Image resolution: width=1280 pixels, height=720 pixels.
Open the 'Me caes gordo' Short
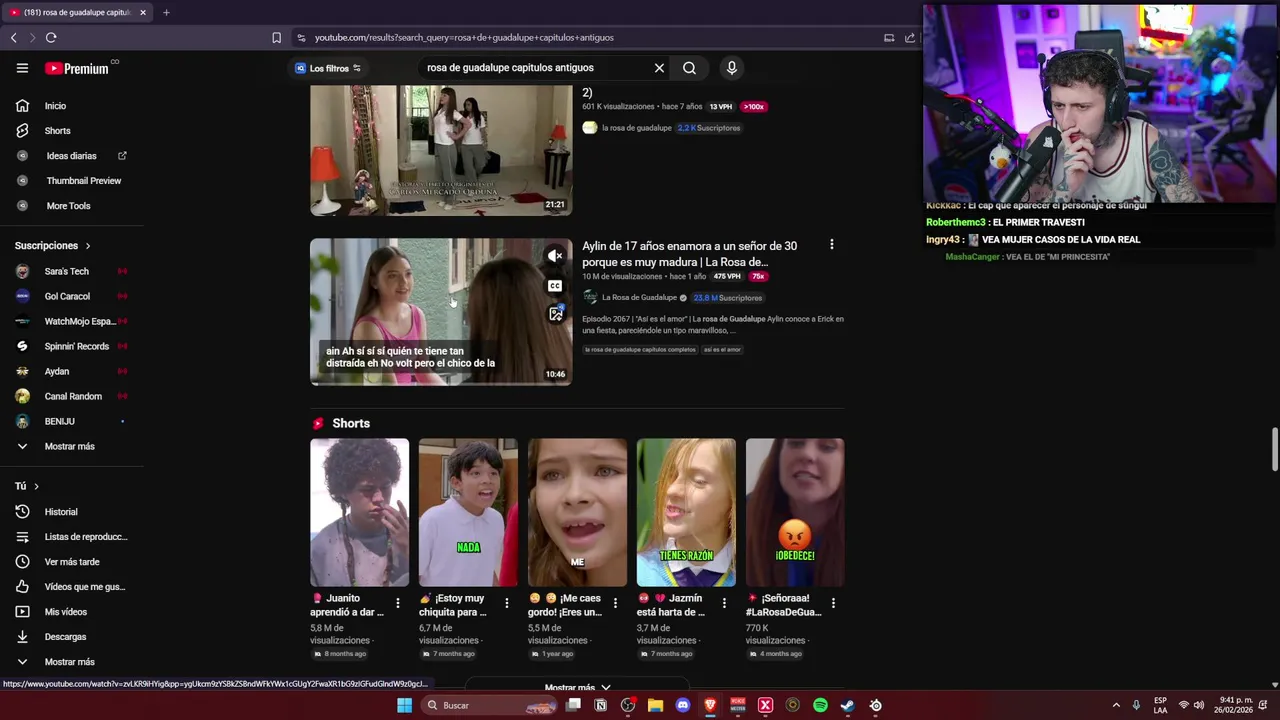pos(577,512)
